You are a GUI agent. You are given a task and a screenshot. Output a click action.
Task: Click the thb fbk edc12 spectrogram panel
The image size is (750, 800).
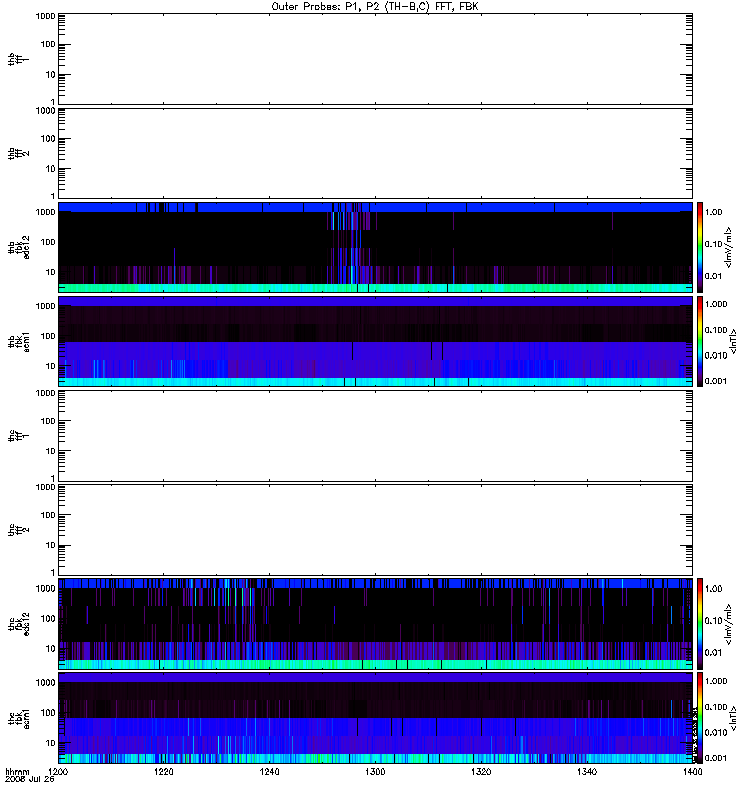(x=375, y=247)
